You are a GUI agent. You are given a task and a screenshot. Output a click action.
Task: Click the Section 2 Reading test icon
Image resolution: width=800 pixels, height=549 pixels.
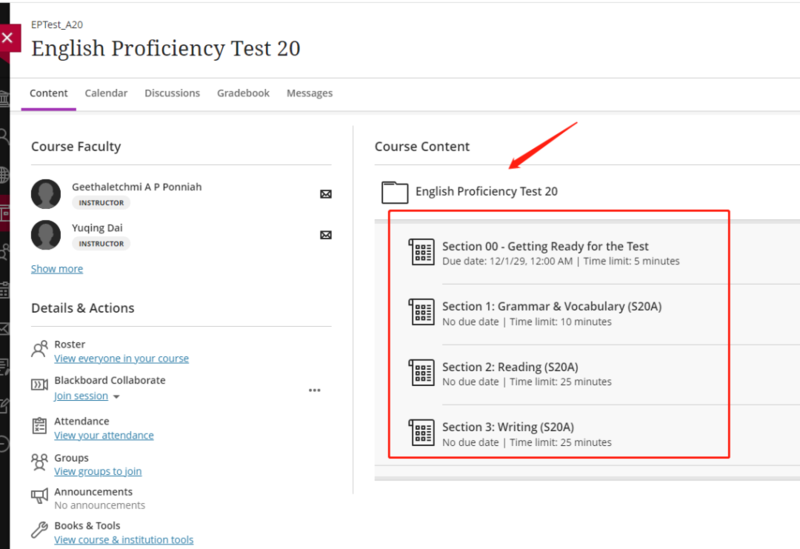click(423, 373)
